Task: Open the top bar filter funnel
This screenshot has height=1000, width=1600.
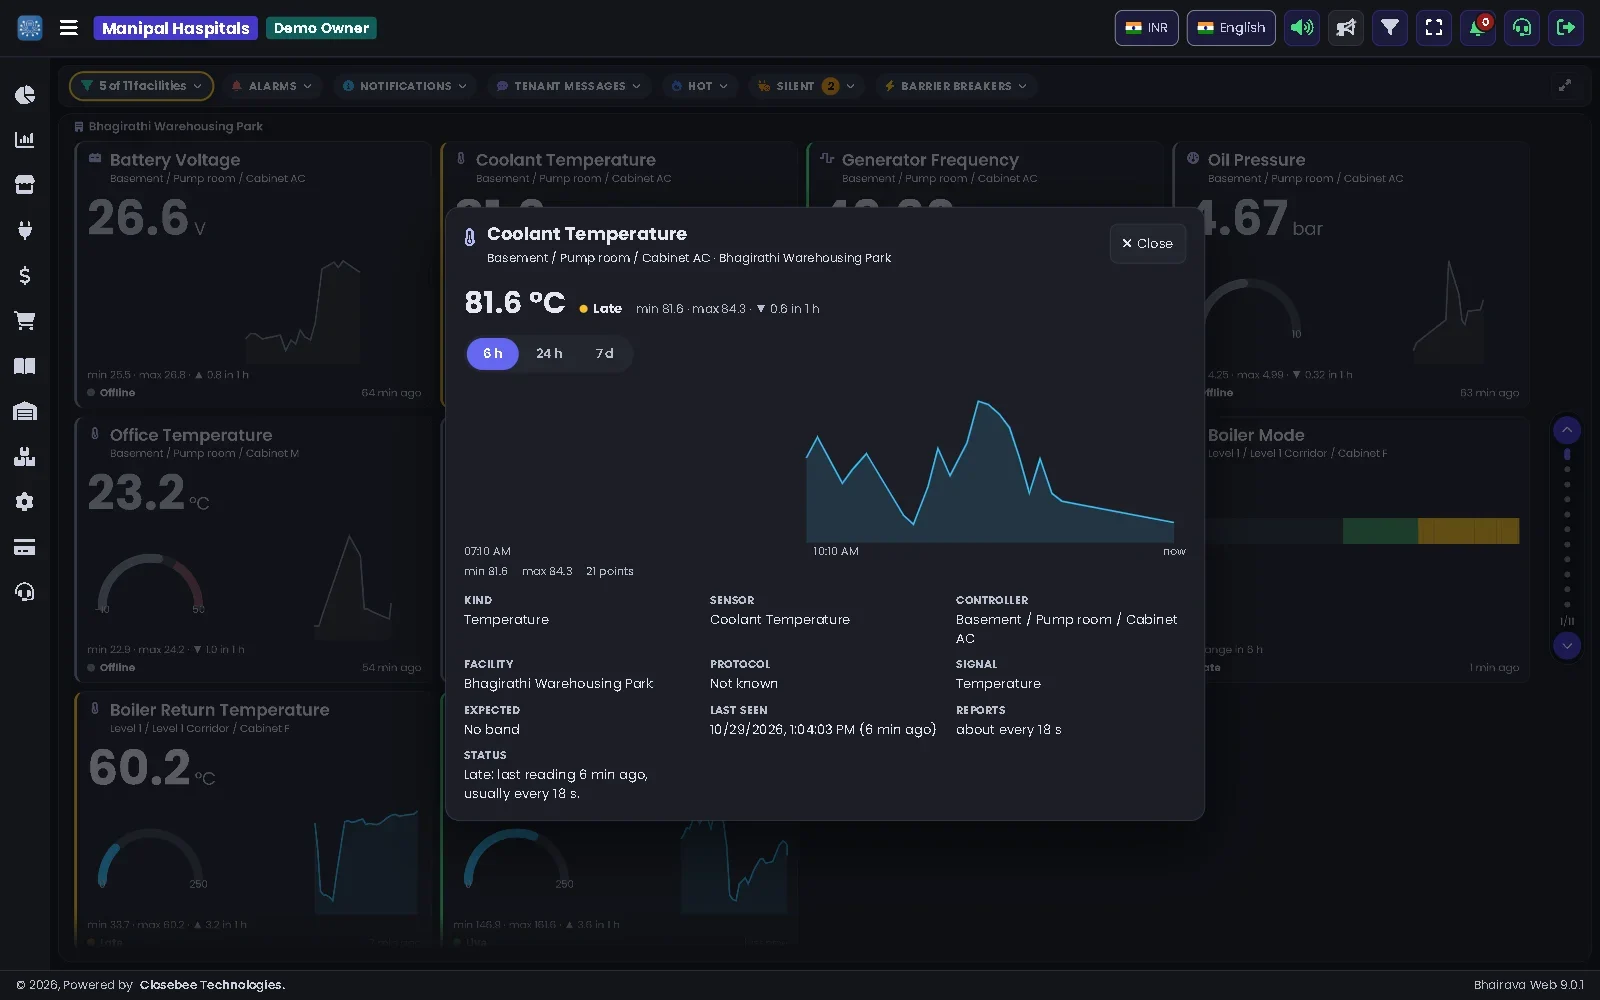Action: [x=1390, y=28]
